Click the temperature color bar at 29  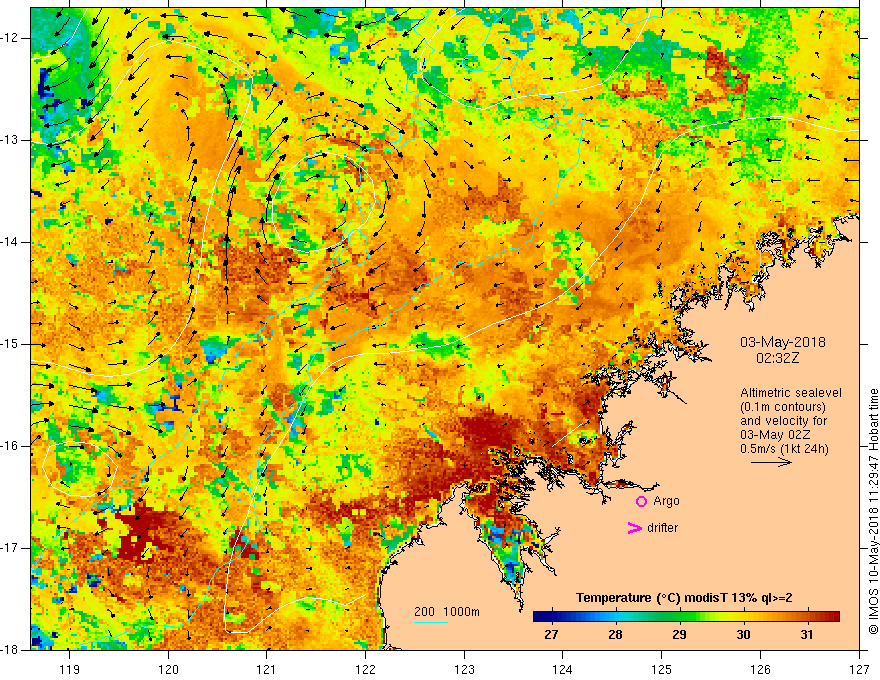tap(680, 616)
